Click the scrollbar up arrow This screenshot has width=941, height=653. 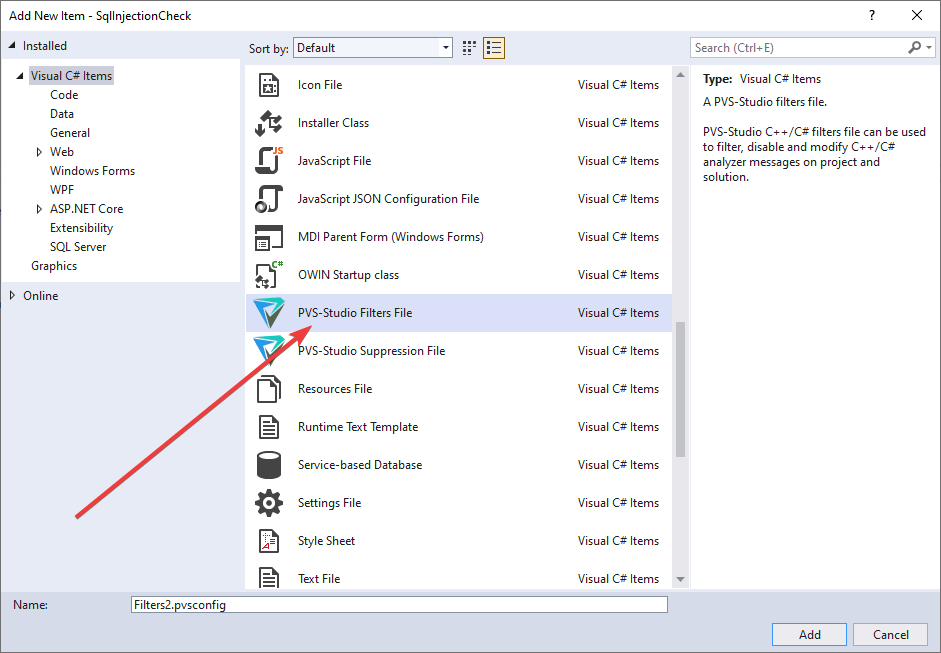(680, 75)
